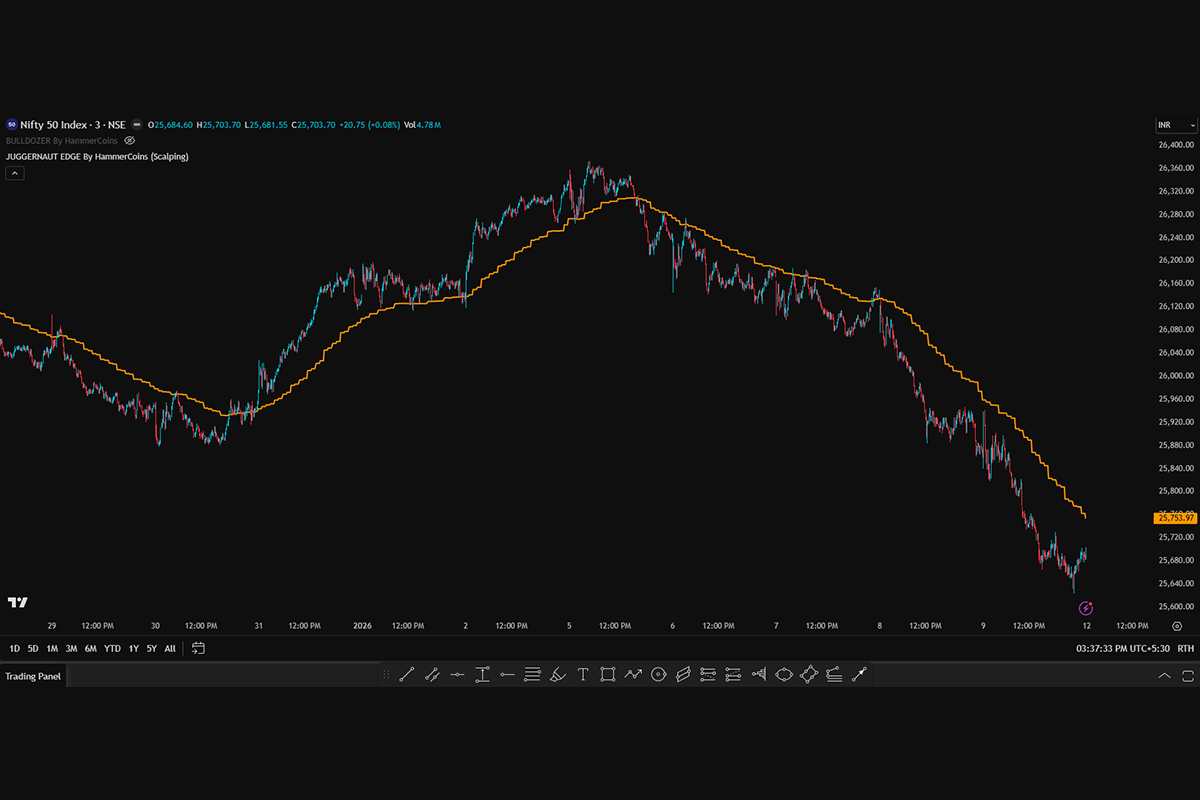Show the hidden BULLDOZER indicator
This screenshot has width=1200, height=800.
point(129,141)
